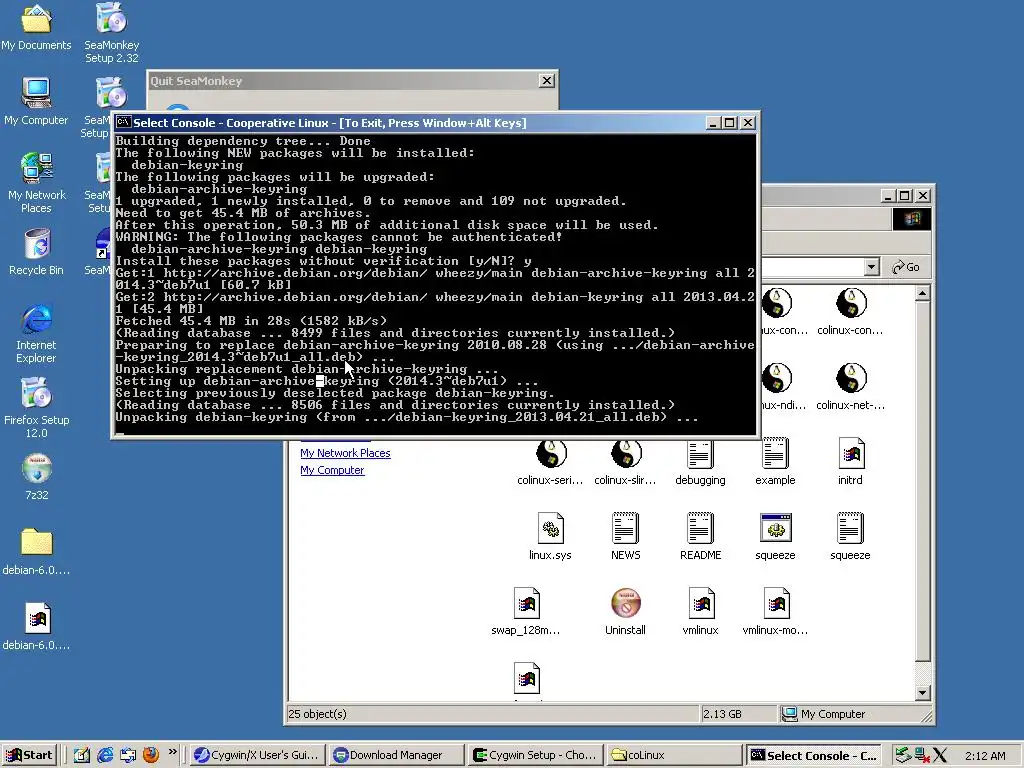Screen dimensions: 1024x768
Task: Click the Go button in address bar
Action: 906,267
